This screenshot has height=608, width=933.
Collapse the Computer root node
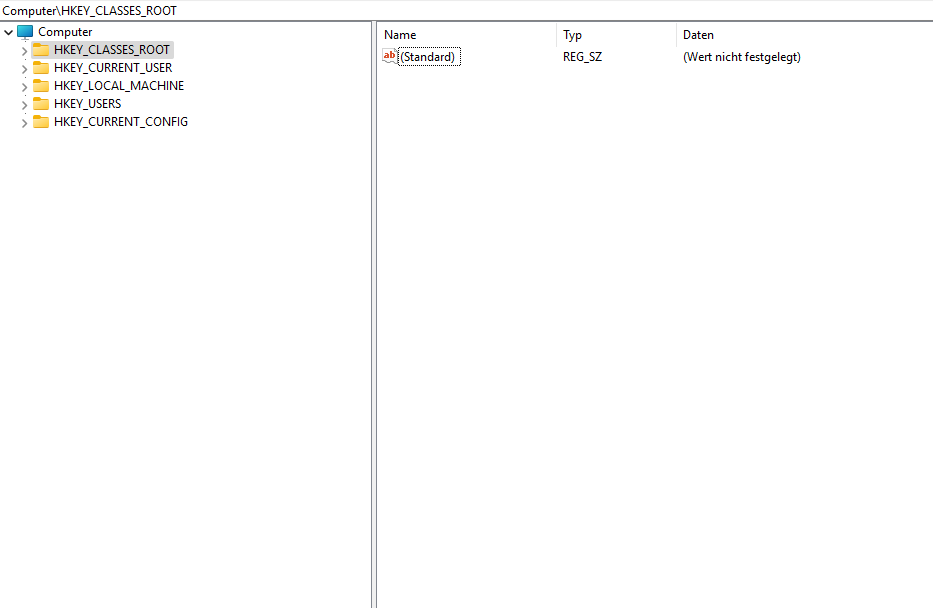(9, 32)
